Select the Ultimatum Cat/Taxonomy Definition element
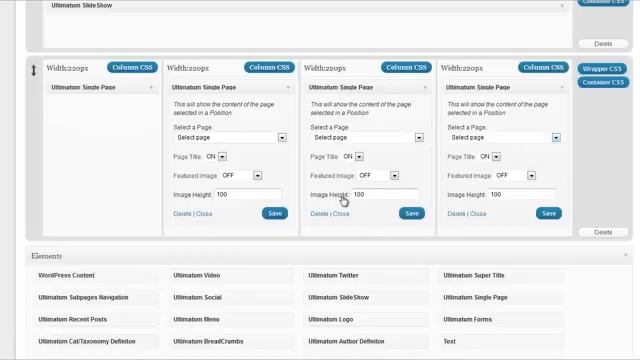640x360 pixels. click(96, 342)
